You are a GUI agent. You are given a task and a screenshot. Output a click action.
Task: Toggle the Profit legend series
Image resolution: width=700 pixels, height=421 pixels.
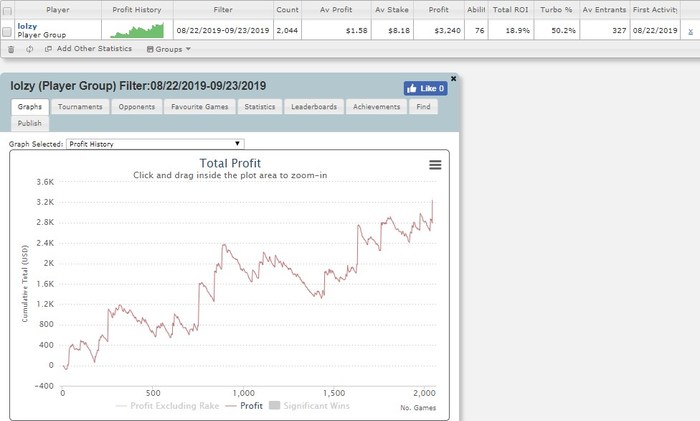coord(244,405)
